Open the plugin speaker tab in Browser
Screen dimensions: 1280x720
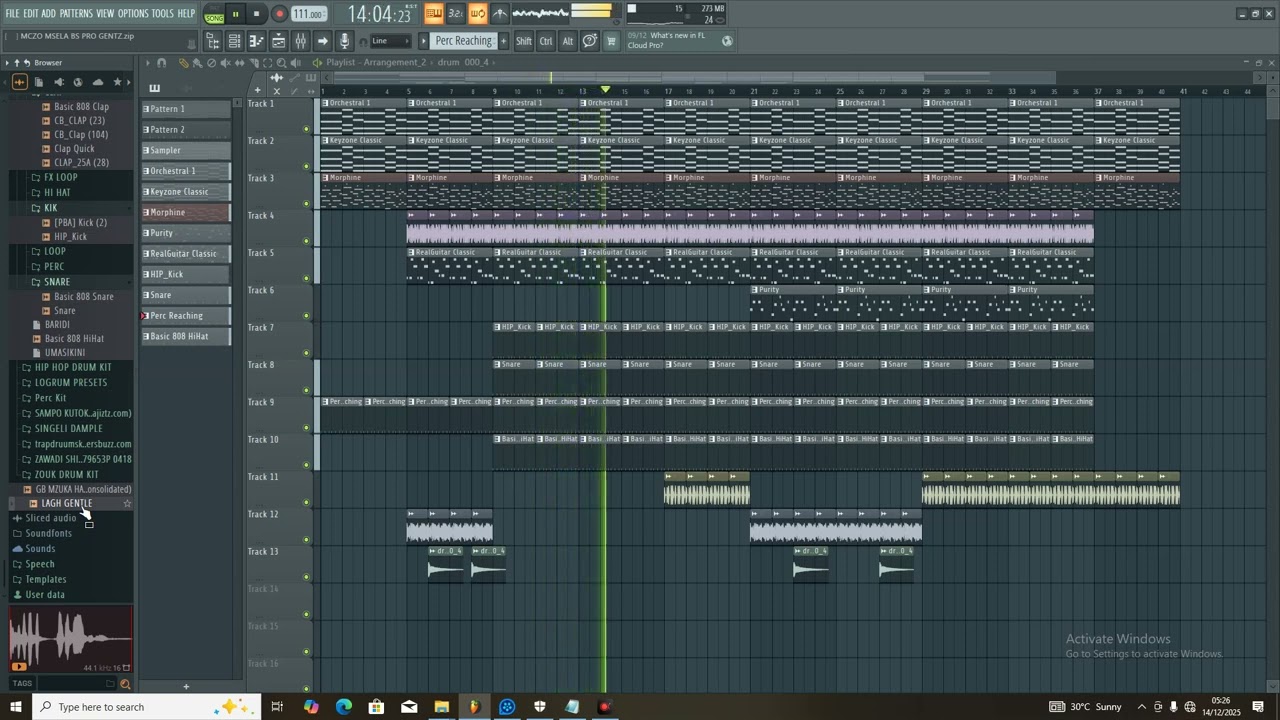(x=58, y=82)
